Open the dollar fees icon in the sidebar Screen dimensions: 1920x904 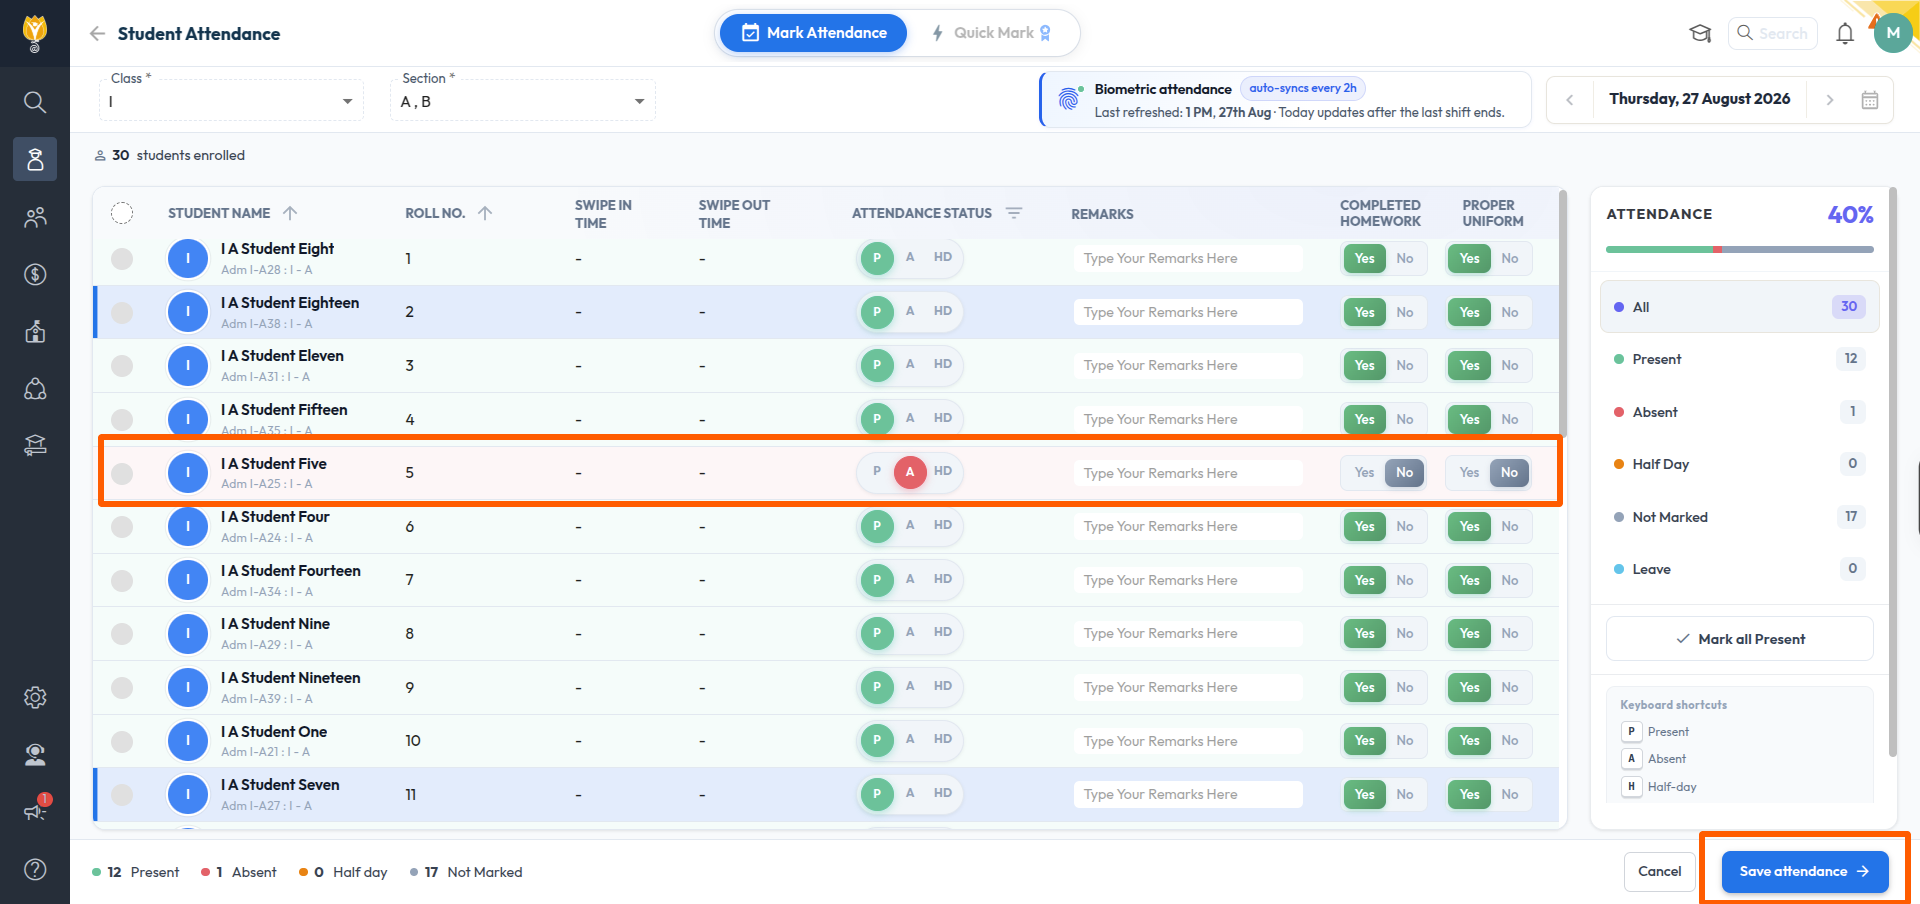(35, 274)
